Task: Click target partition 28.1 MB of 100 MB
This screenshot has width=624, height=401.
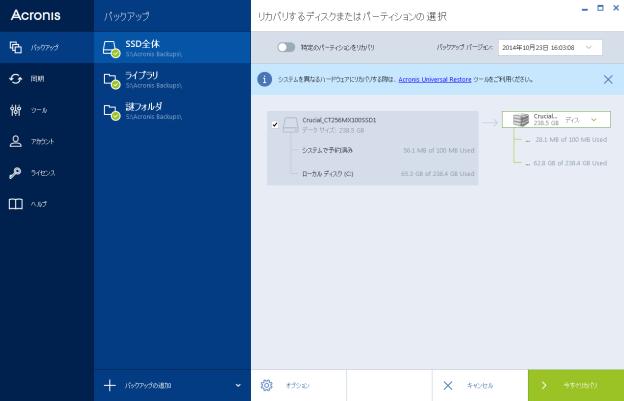Action: click(566, 140)
